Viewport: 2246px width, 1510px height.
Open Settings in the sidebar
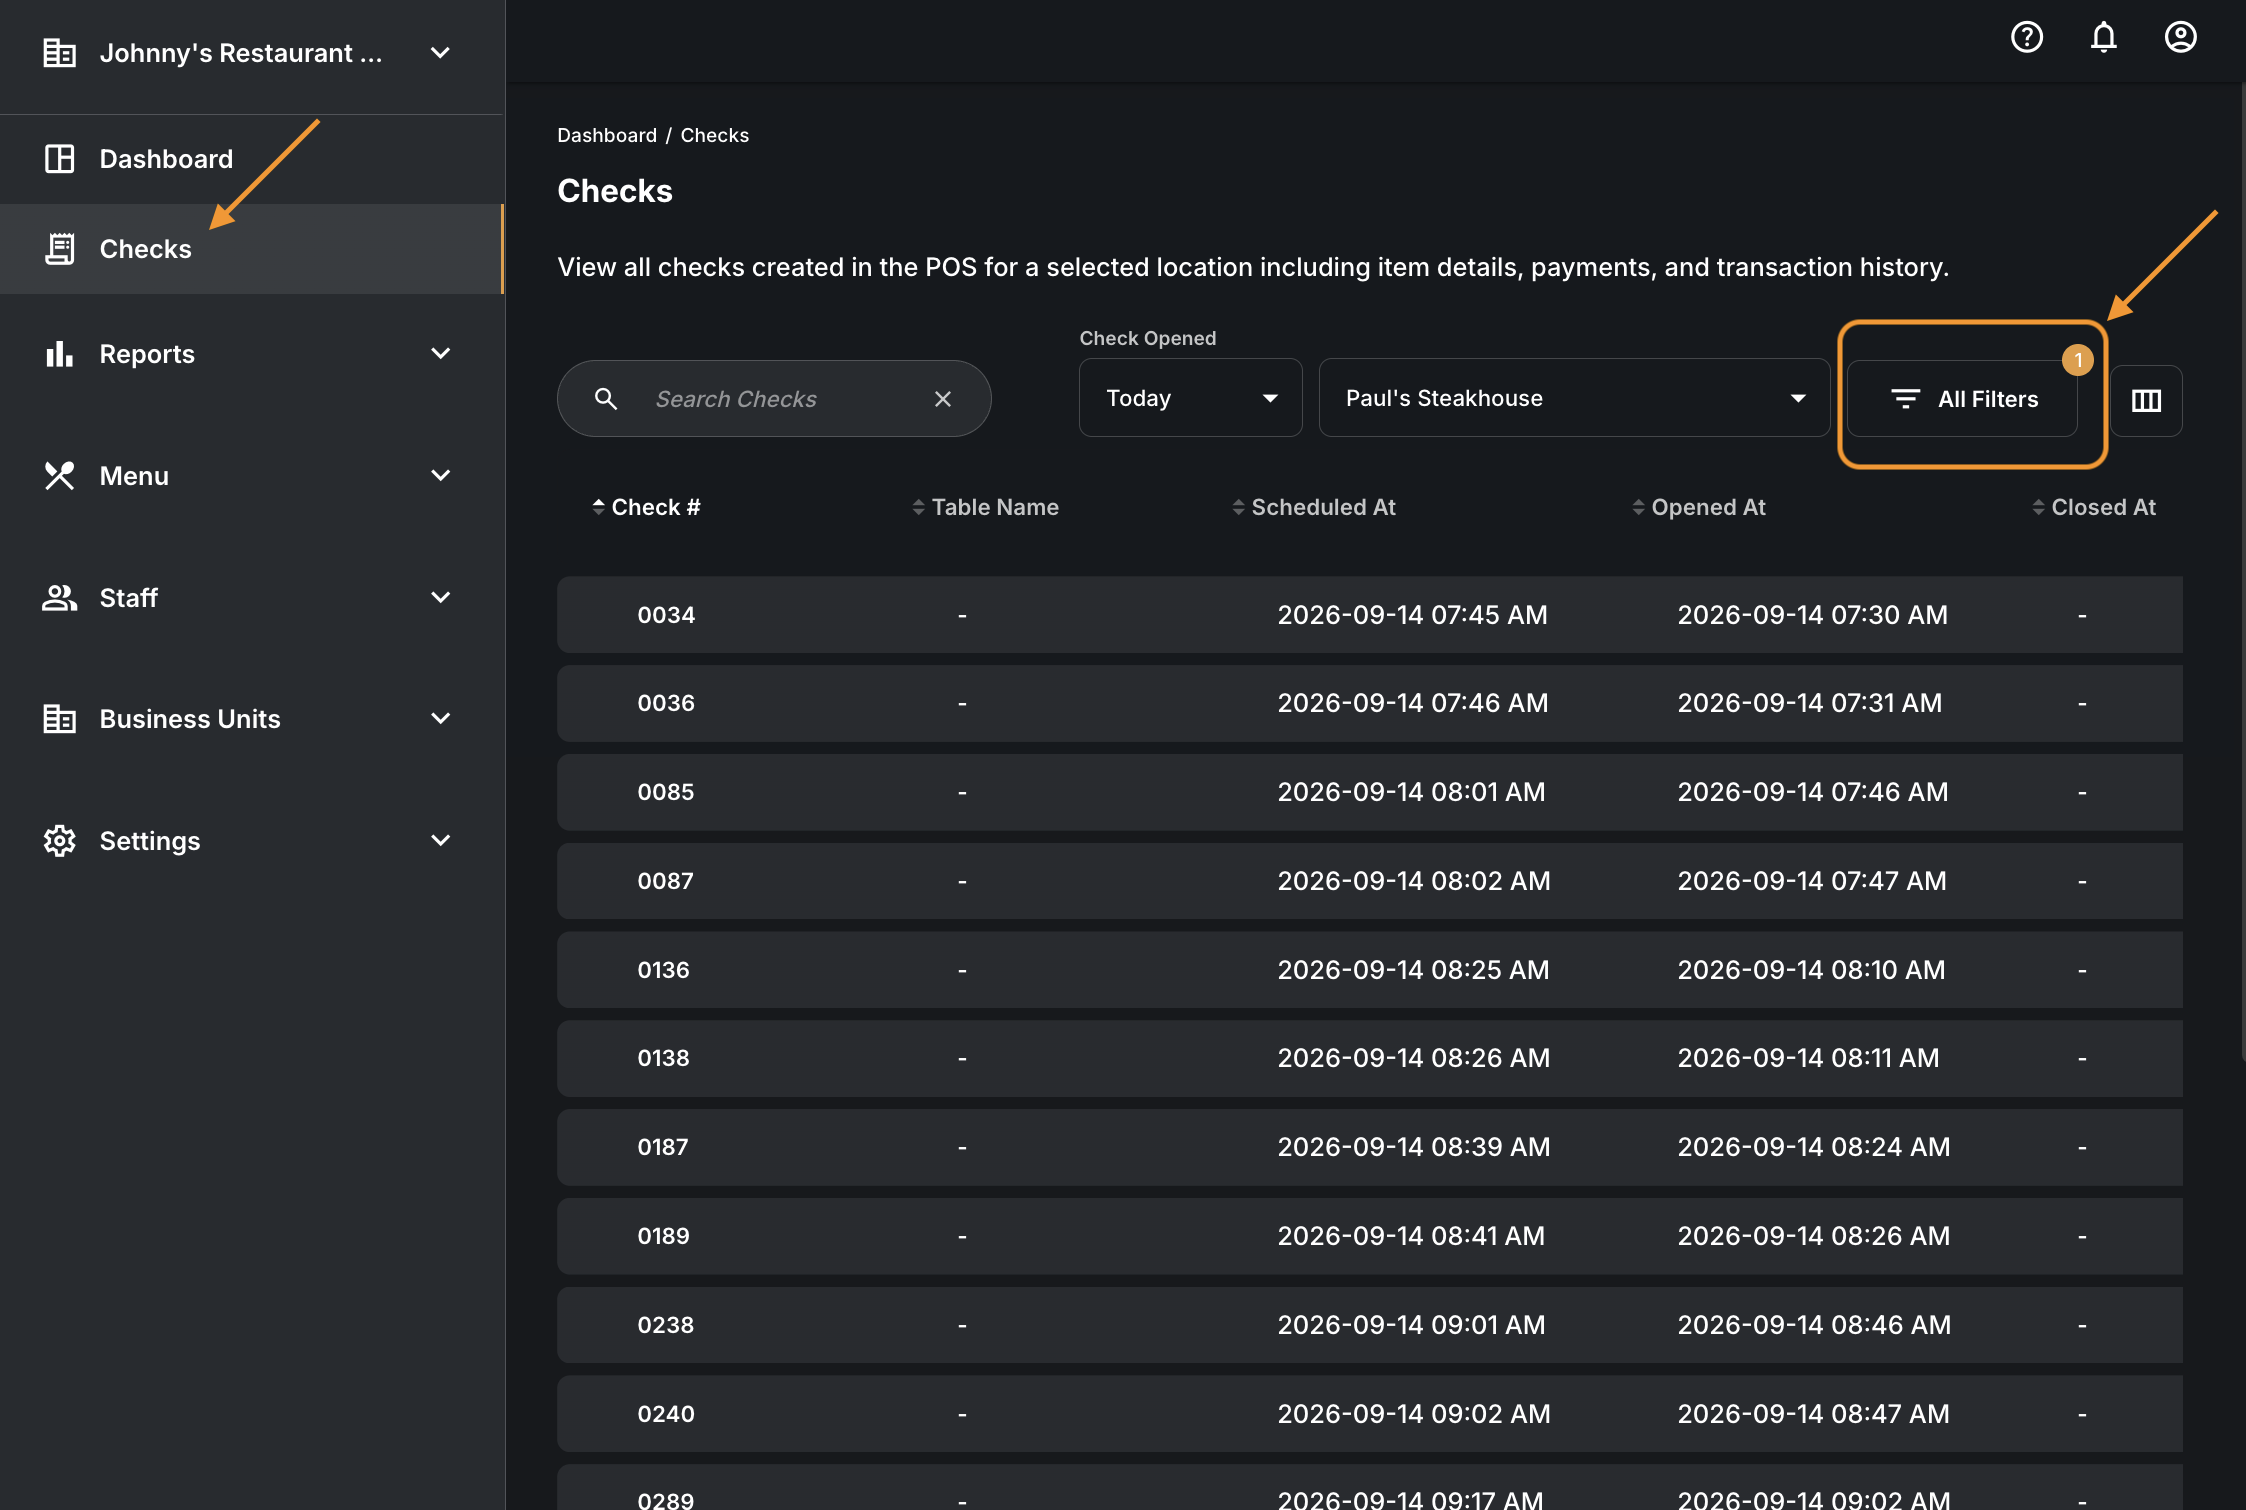click(x=251, y=841)
